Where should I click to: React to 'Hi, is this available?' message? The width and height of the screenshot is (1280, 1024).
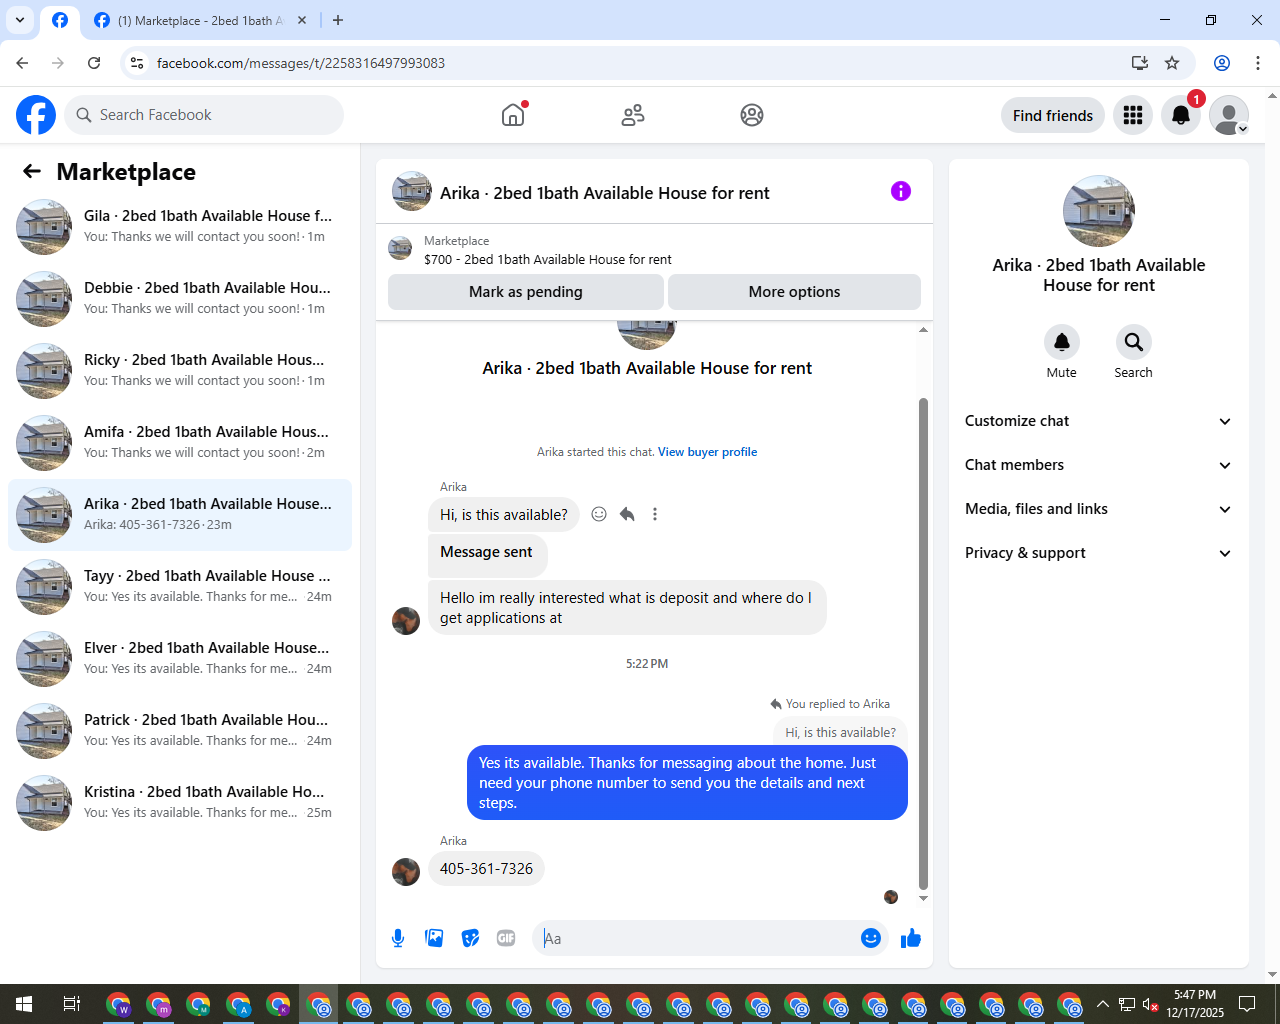(x=599, y=514)
